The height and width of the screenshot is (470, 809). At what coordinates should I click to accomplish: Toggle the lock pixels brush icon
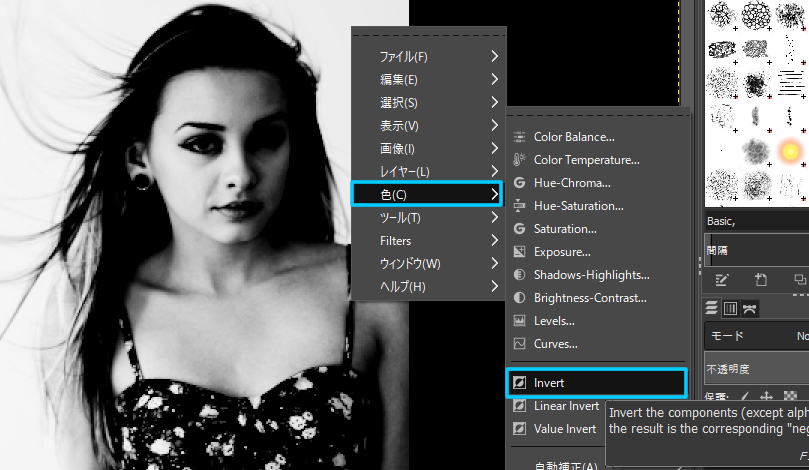(745, 396)
